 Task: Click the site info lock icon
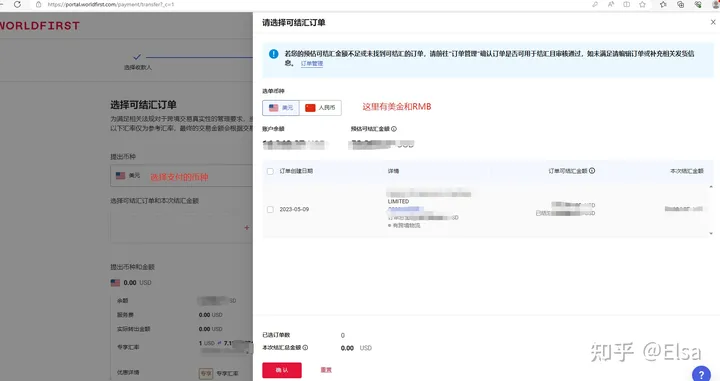(x=39, y=4)
